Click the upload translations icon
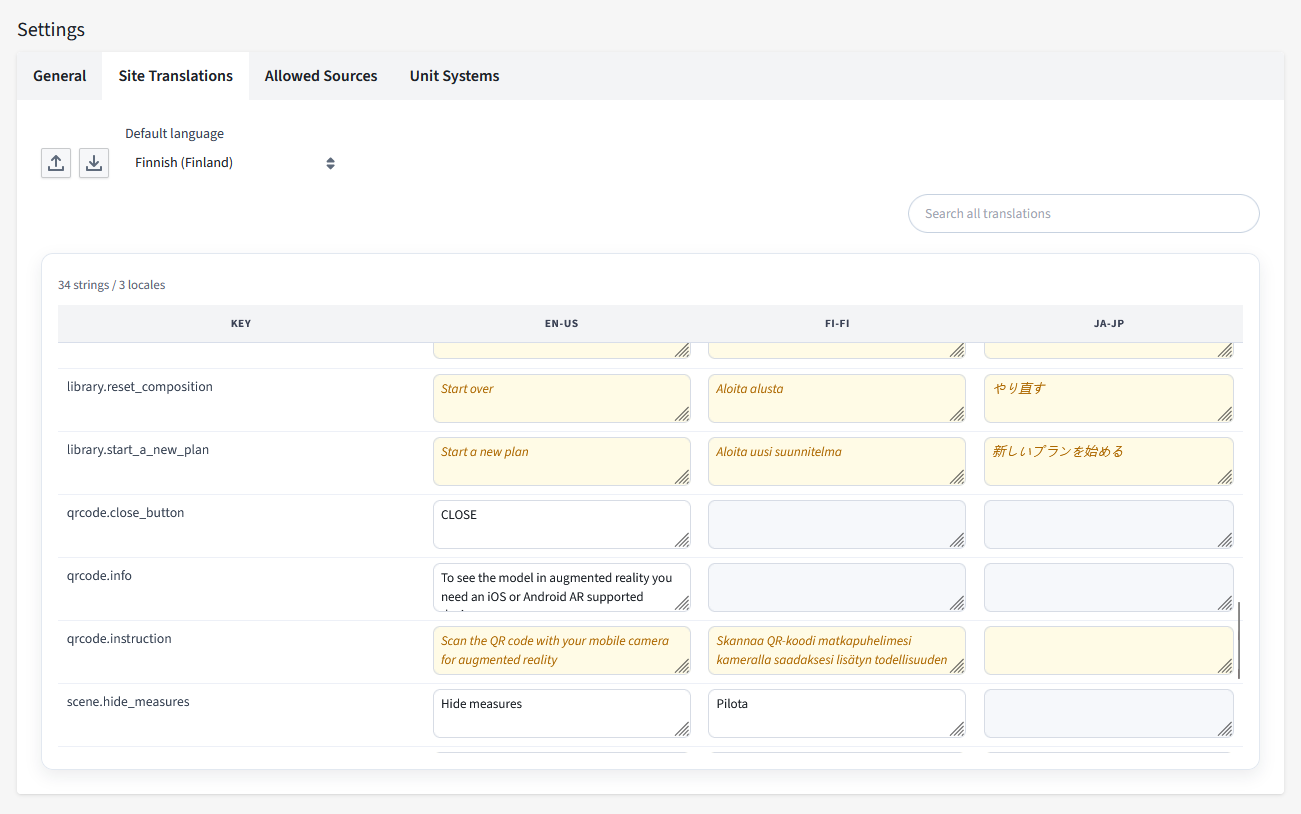The image size is (1301, 814). tap(56, 163)
